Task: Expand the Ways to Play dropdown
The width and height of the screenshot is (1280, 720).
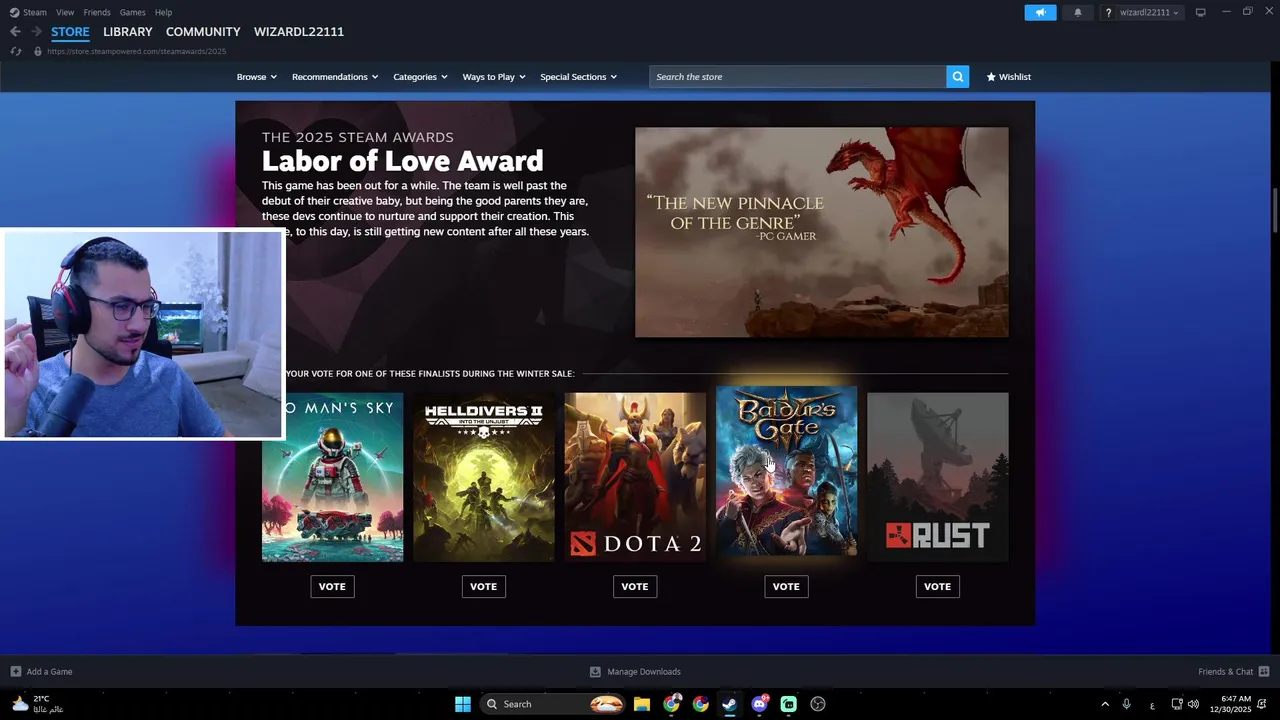Action: (x=494, y=77)
